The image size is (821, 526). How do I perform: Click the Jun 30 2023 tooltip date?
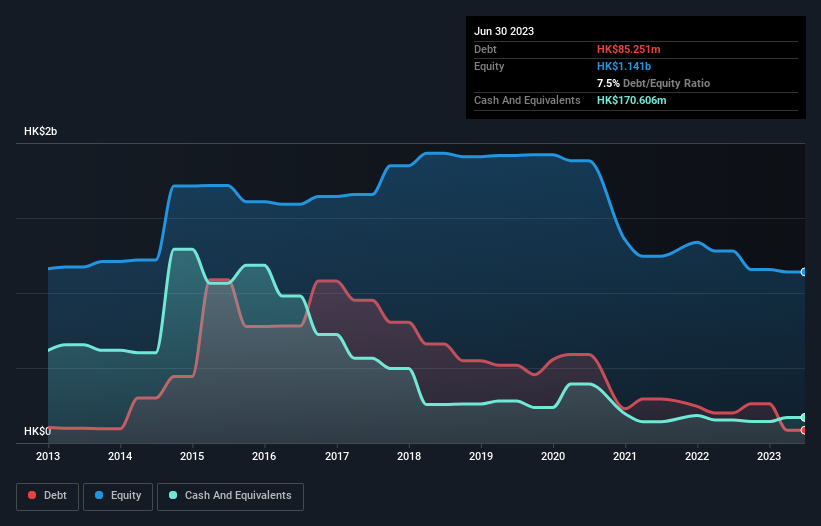(x=504, y=31)
